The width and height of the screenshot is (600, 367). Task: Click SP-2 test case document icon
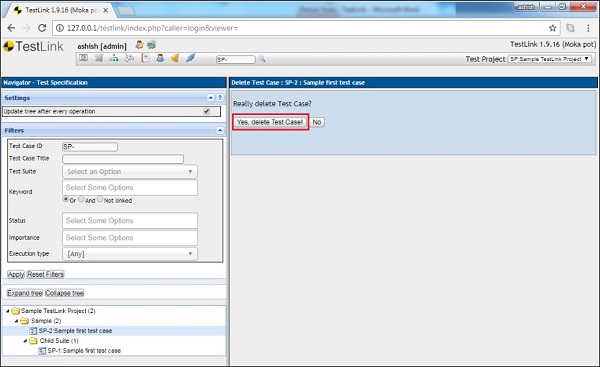33,331
